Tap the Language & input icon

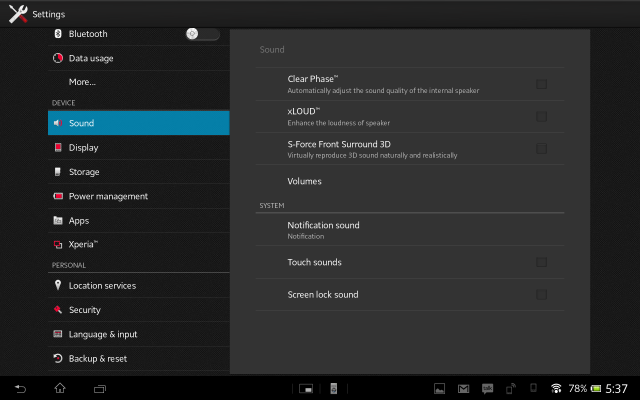(x=58, y=334)
